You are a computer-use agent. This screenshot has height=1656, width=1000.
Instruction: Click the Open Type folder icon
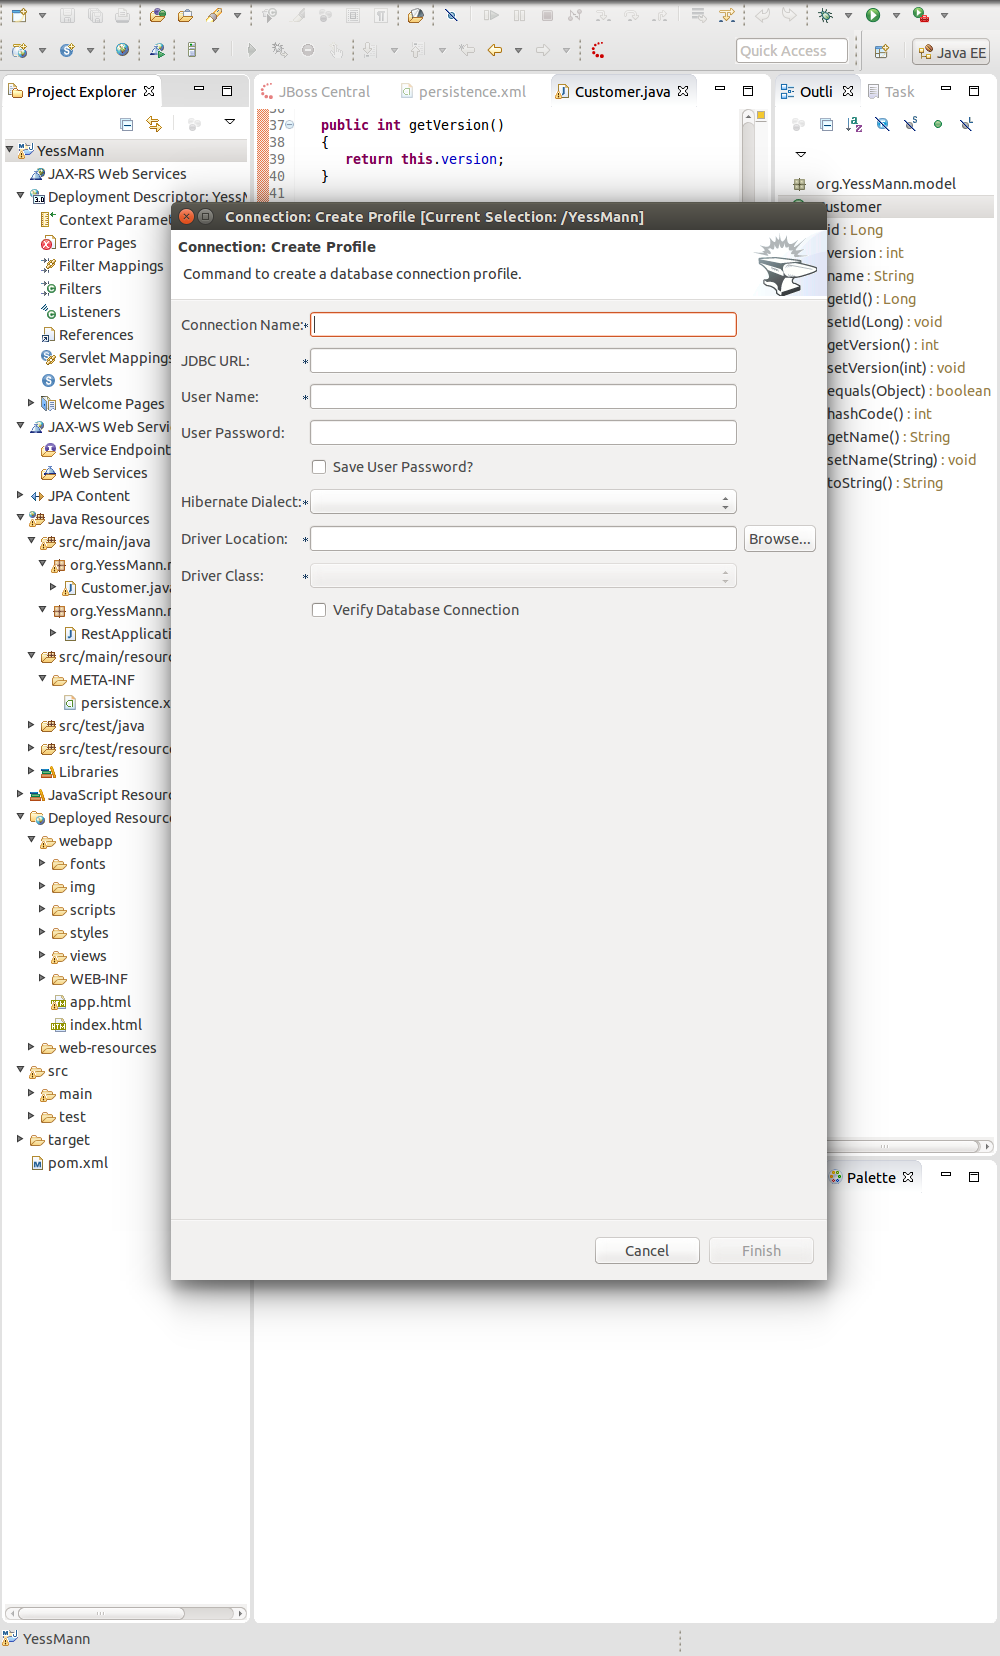pos(158,15)
